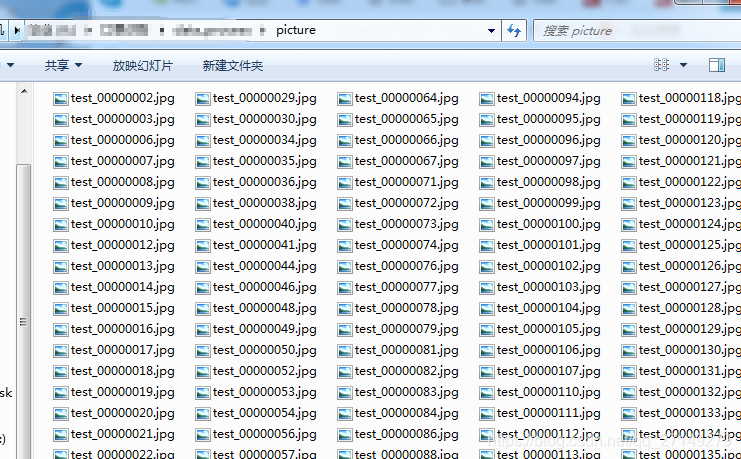Image resolution: width=741 pixels, height=459 pixels.
Task: Select file test_00000056.jpg
Action: [256, 434]
